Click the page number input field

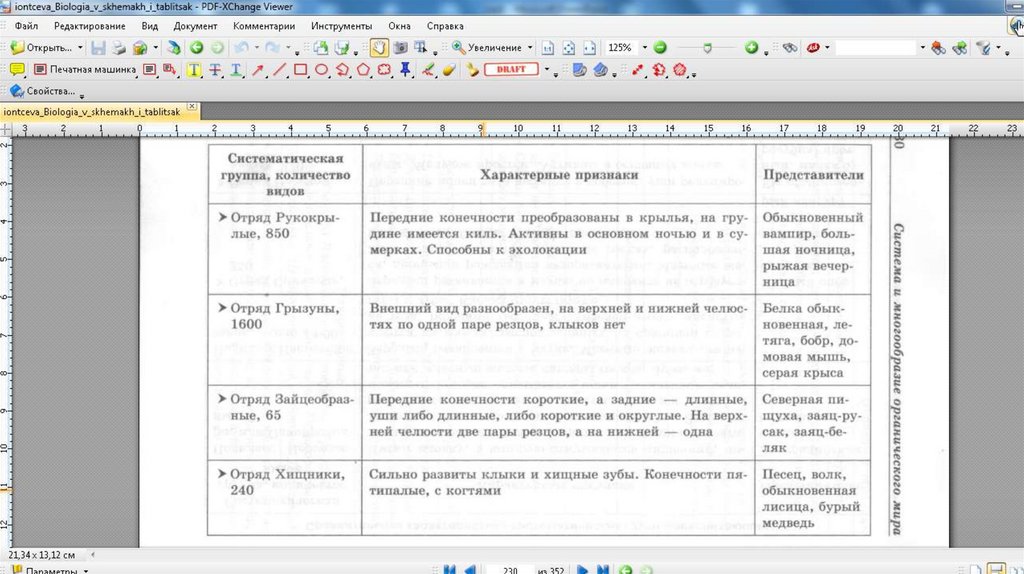(510, 569)
